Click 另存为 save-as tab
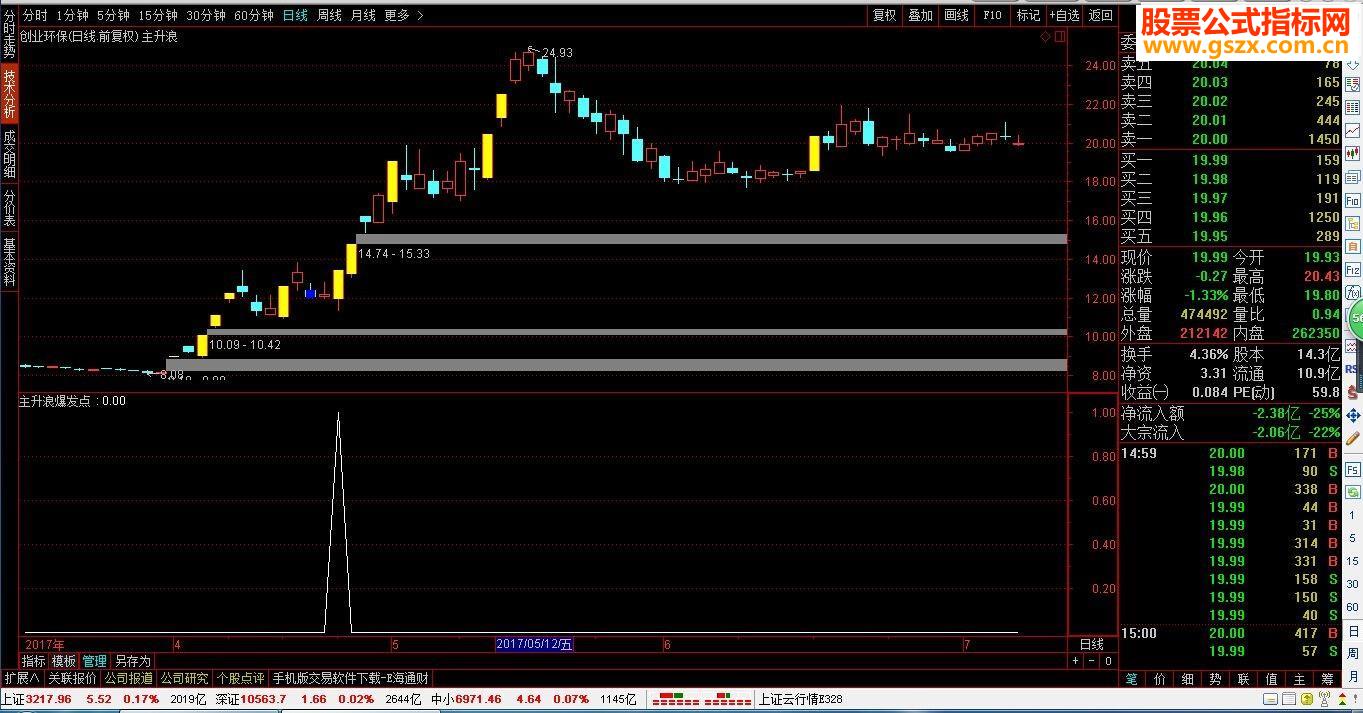This screenshot has width=1363, height=713. click(x=132, y=661)
